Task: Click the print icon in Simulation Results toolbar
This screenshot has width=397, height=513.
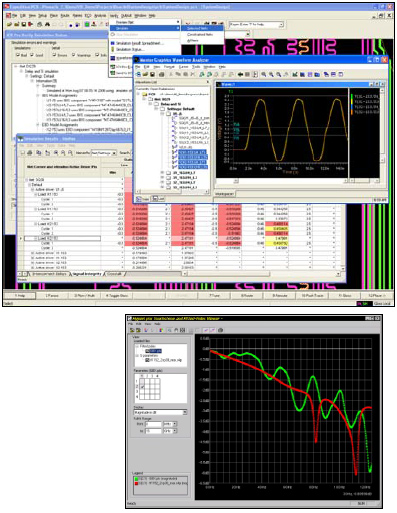Action: click(x=30, y=153)
